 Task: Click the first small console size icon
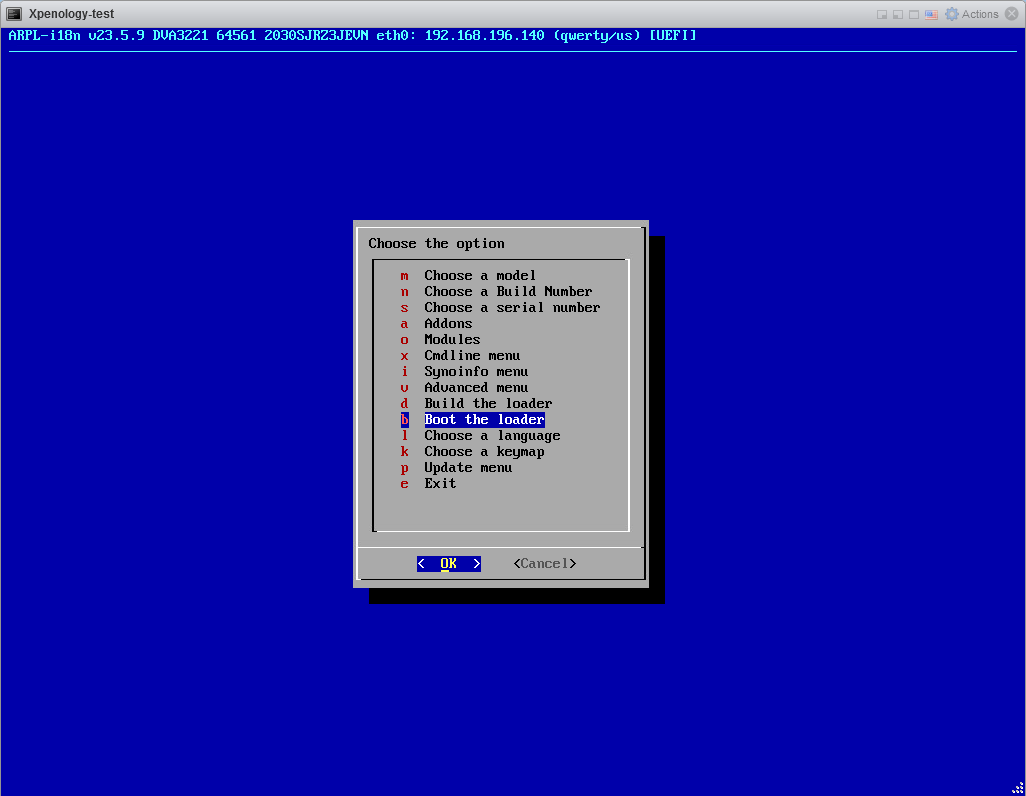(882, 14)
